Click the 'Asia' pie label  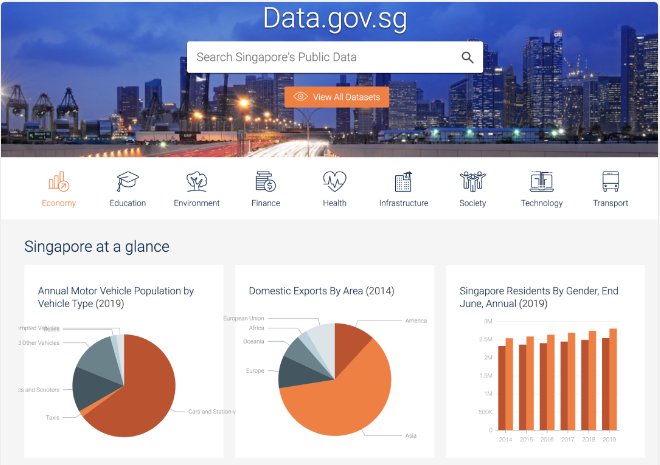click(x=411, y=436)
